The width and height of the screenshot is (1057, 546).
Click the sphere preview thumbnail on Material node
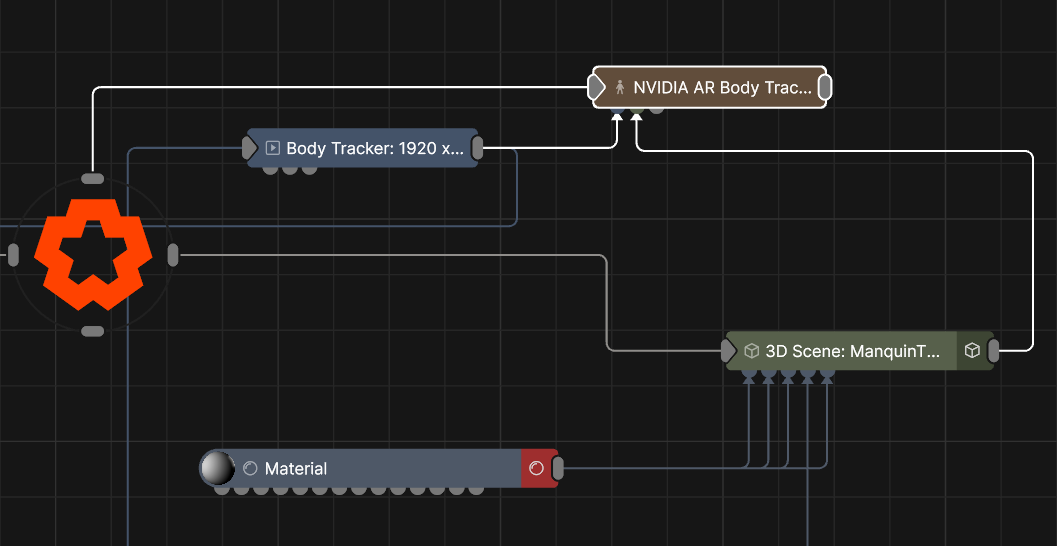pyautogui.click(x=217, y=468)
